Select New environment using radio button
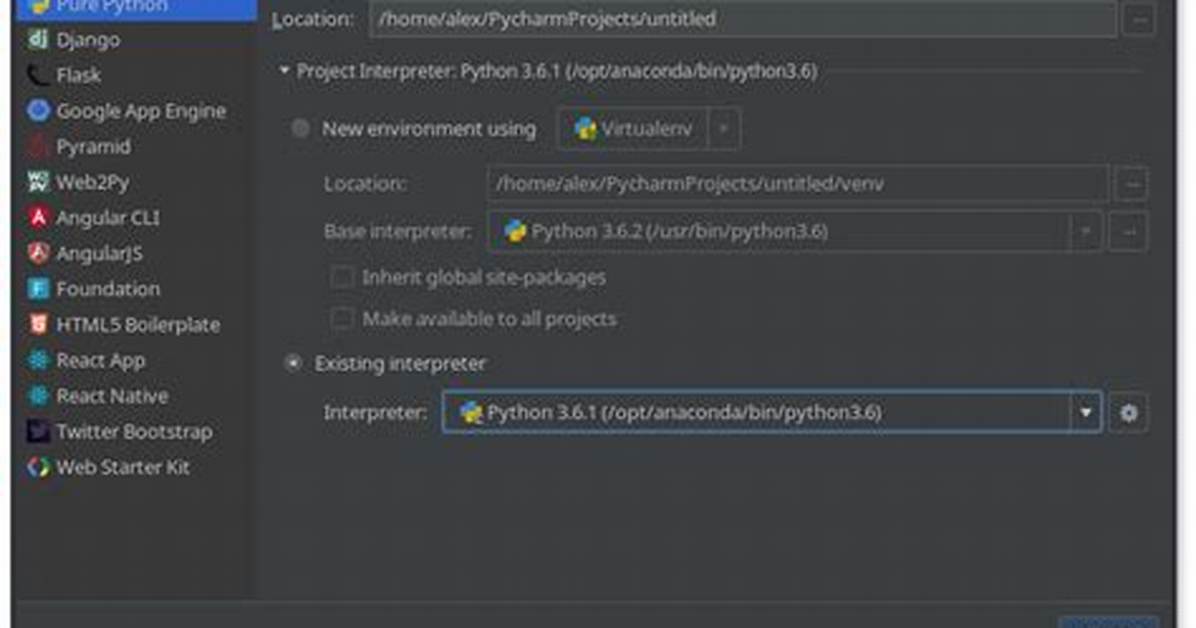The image size is (1196, 628). [x=301, y=128]
